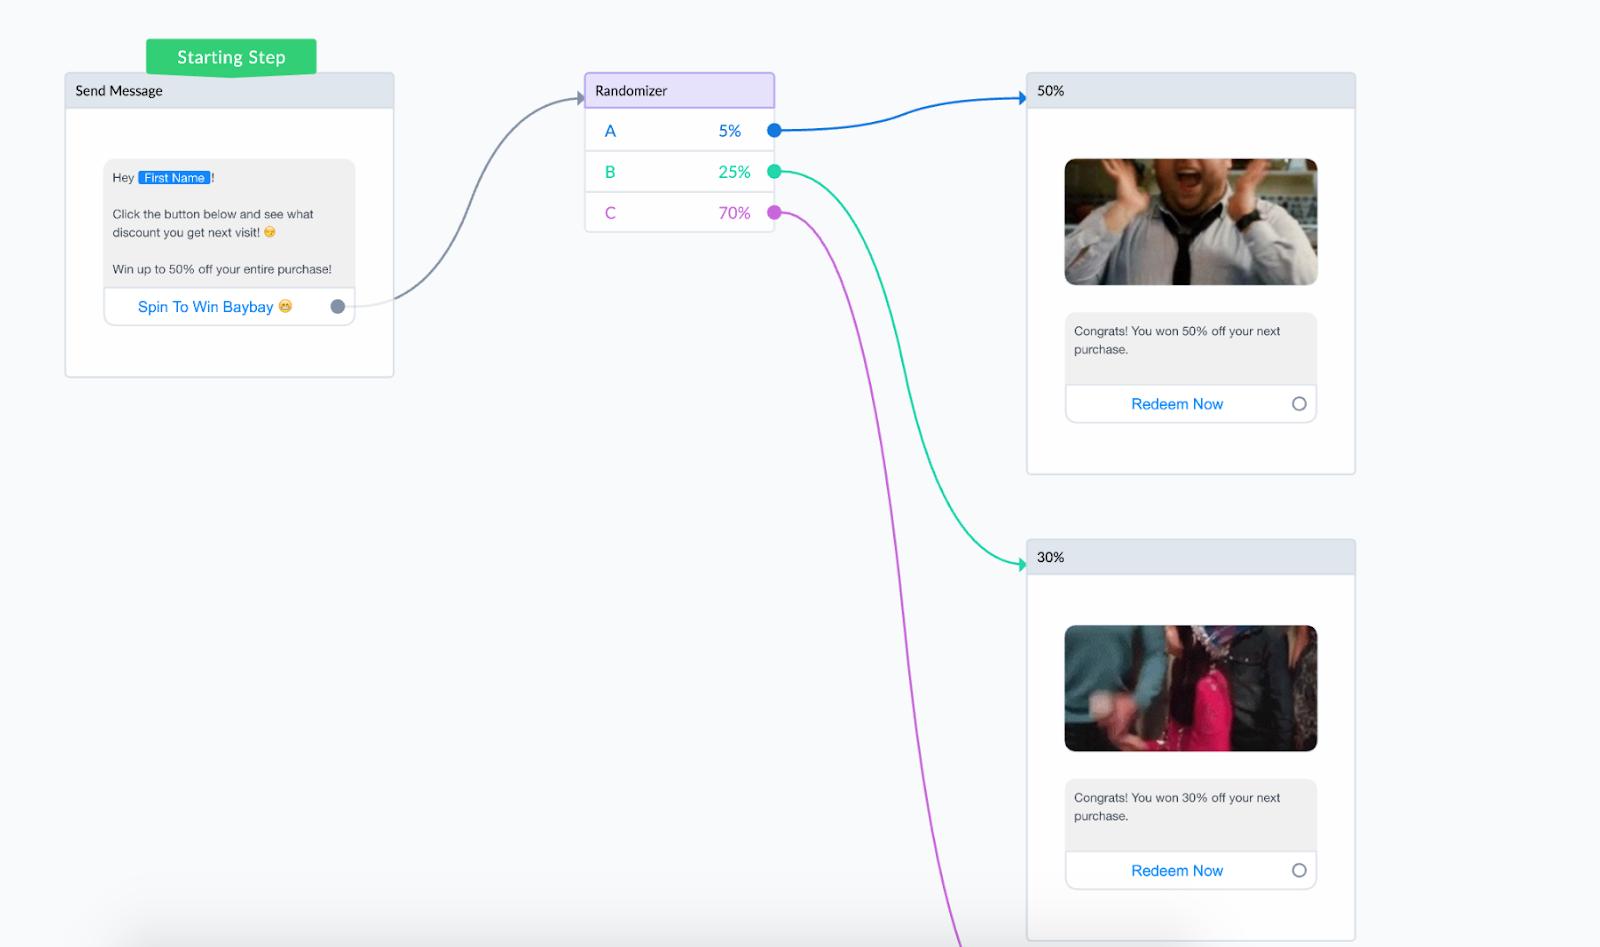
Task: Click the 5% value for variation A
Action: pyautogui.click(x=730, y=131)
